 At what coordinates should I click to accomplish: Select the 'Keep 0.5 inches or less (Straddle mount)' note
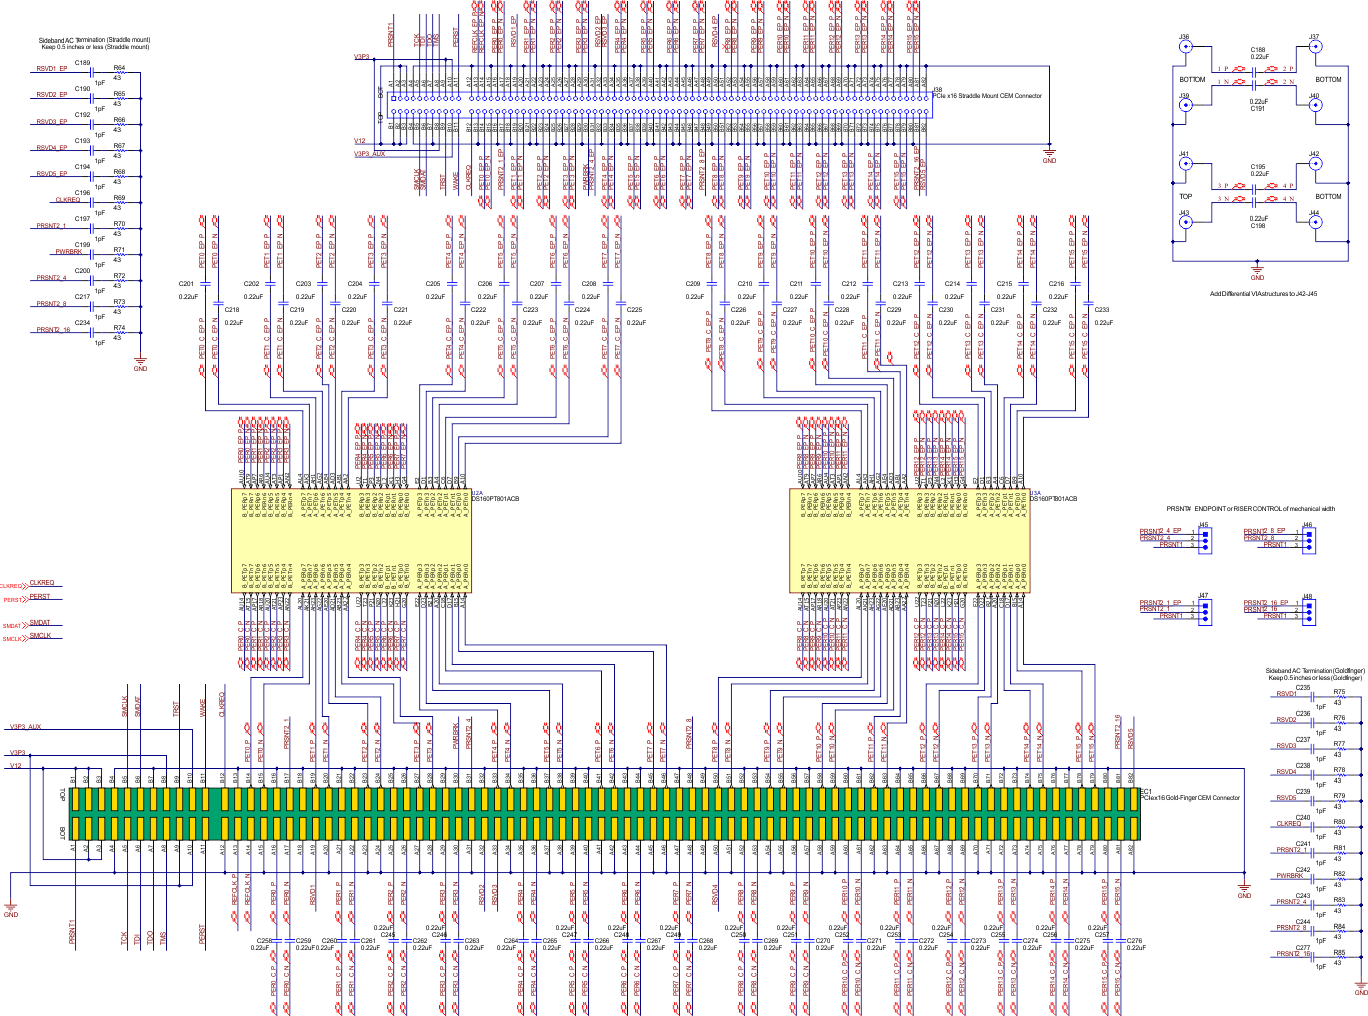pos(96,47)
